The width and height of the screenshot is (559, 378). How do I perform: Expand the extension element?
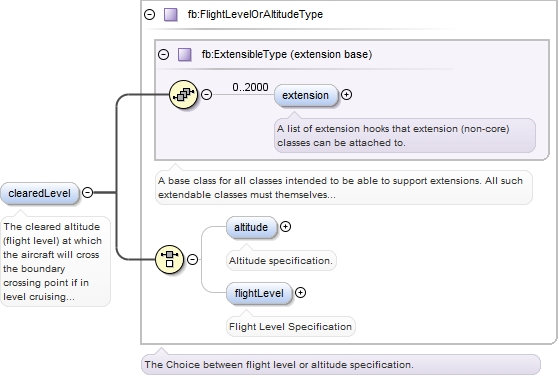coord(347,94)
